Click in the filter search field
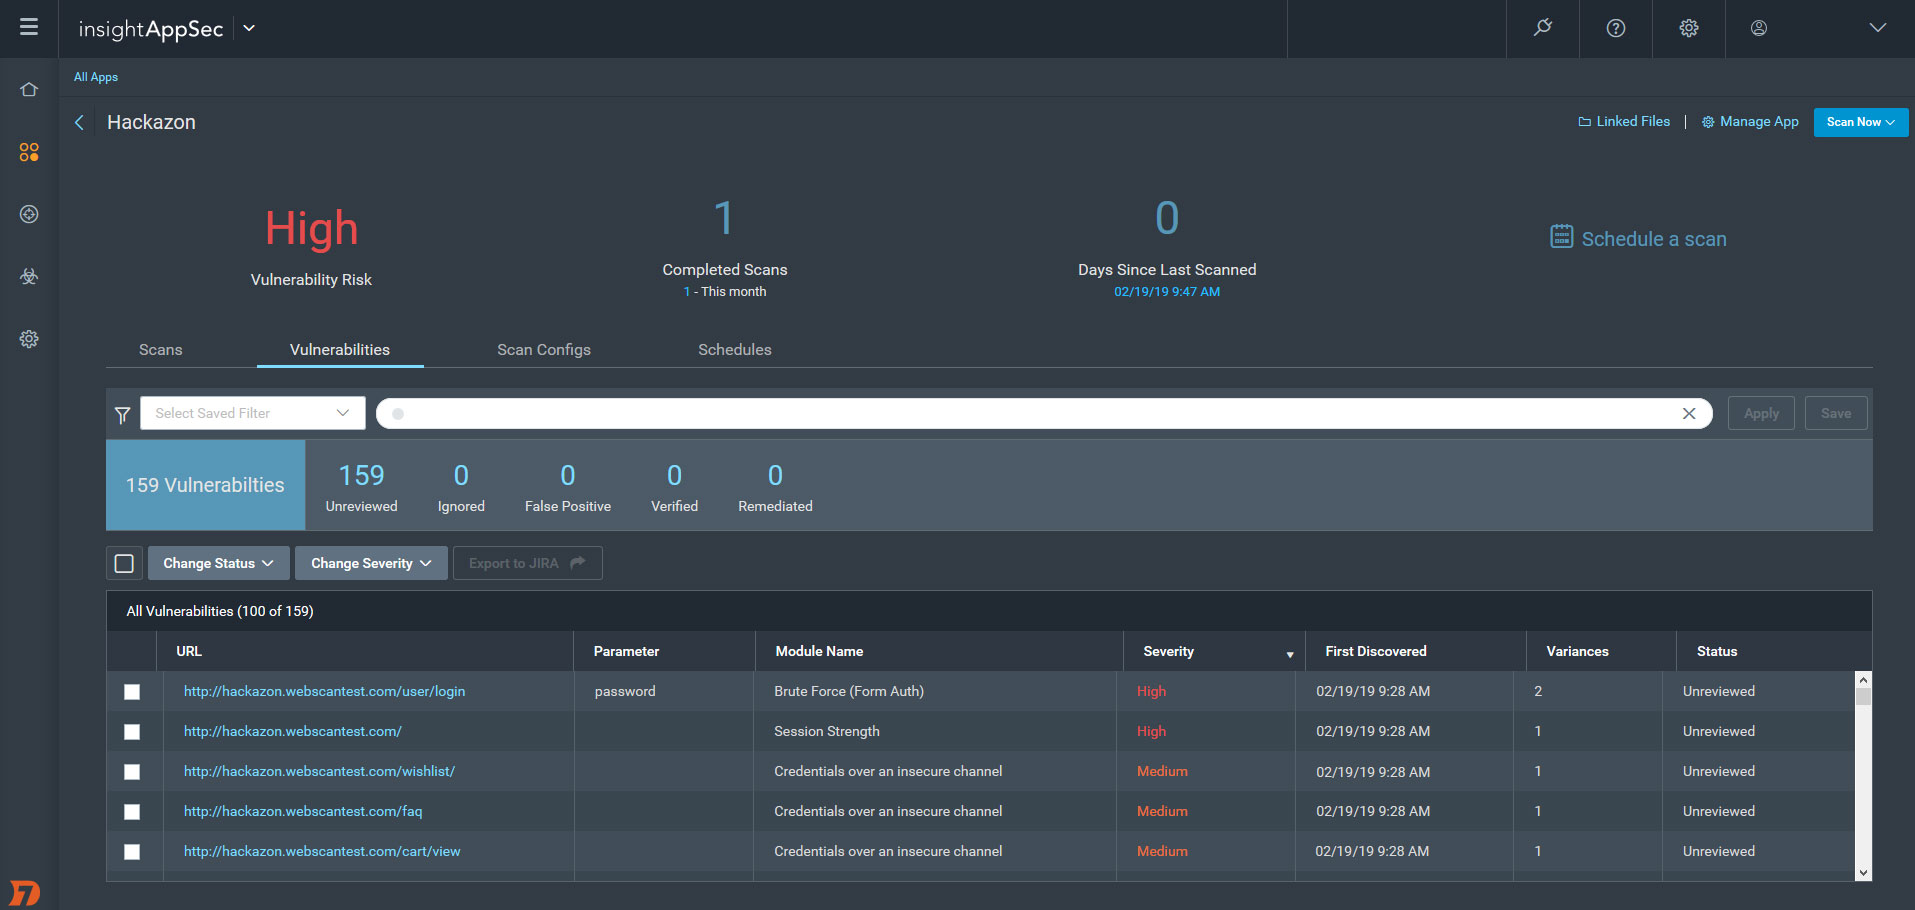 pyautogui.click(x=1044, y=413)
